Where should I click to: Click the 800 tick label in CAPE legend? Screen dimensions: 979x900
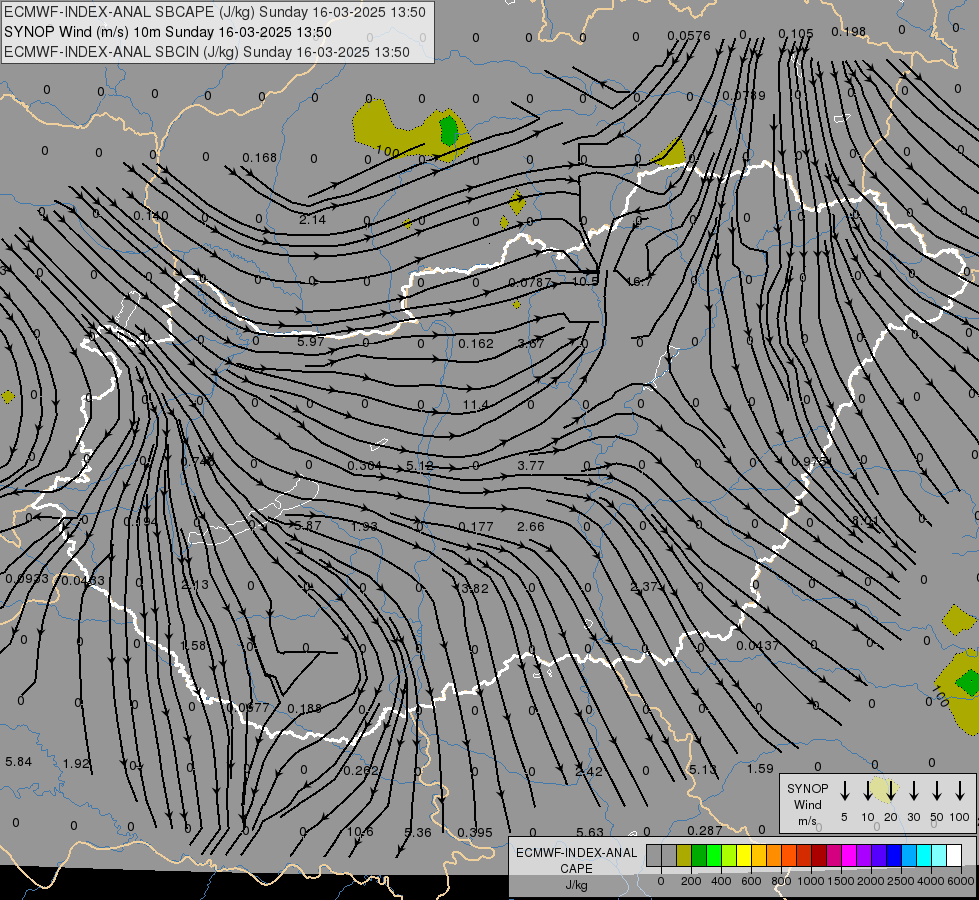781,881
